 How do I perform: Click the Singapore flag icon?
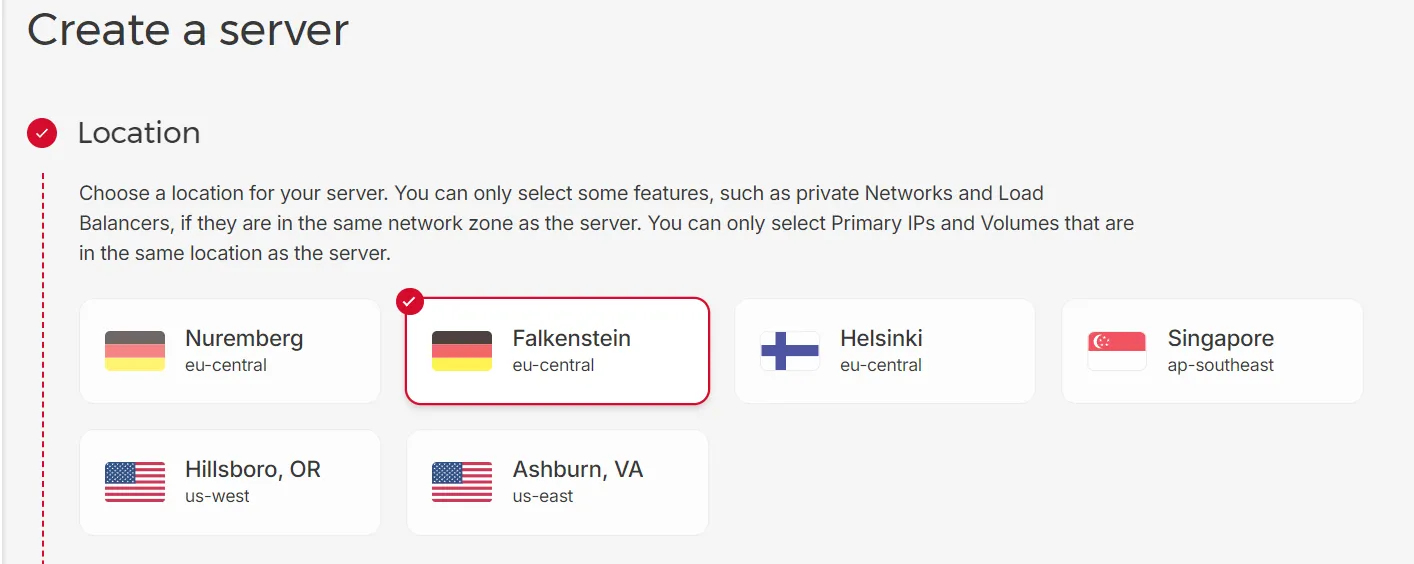pos(1117,351)
